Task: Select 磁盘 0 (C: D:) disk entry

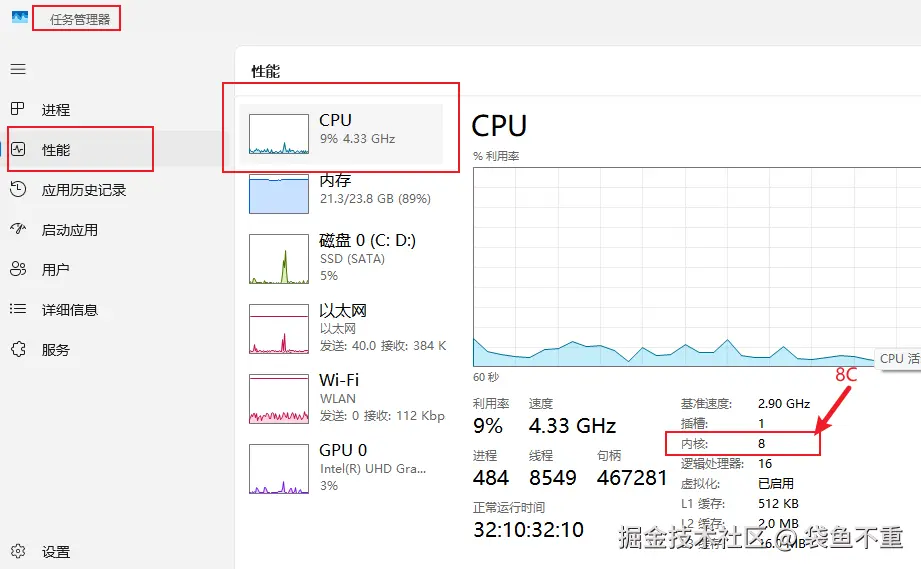Action: [x=341, y=258]
